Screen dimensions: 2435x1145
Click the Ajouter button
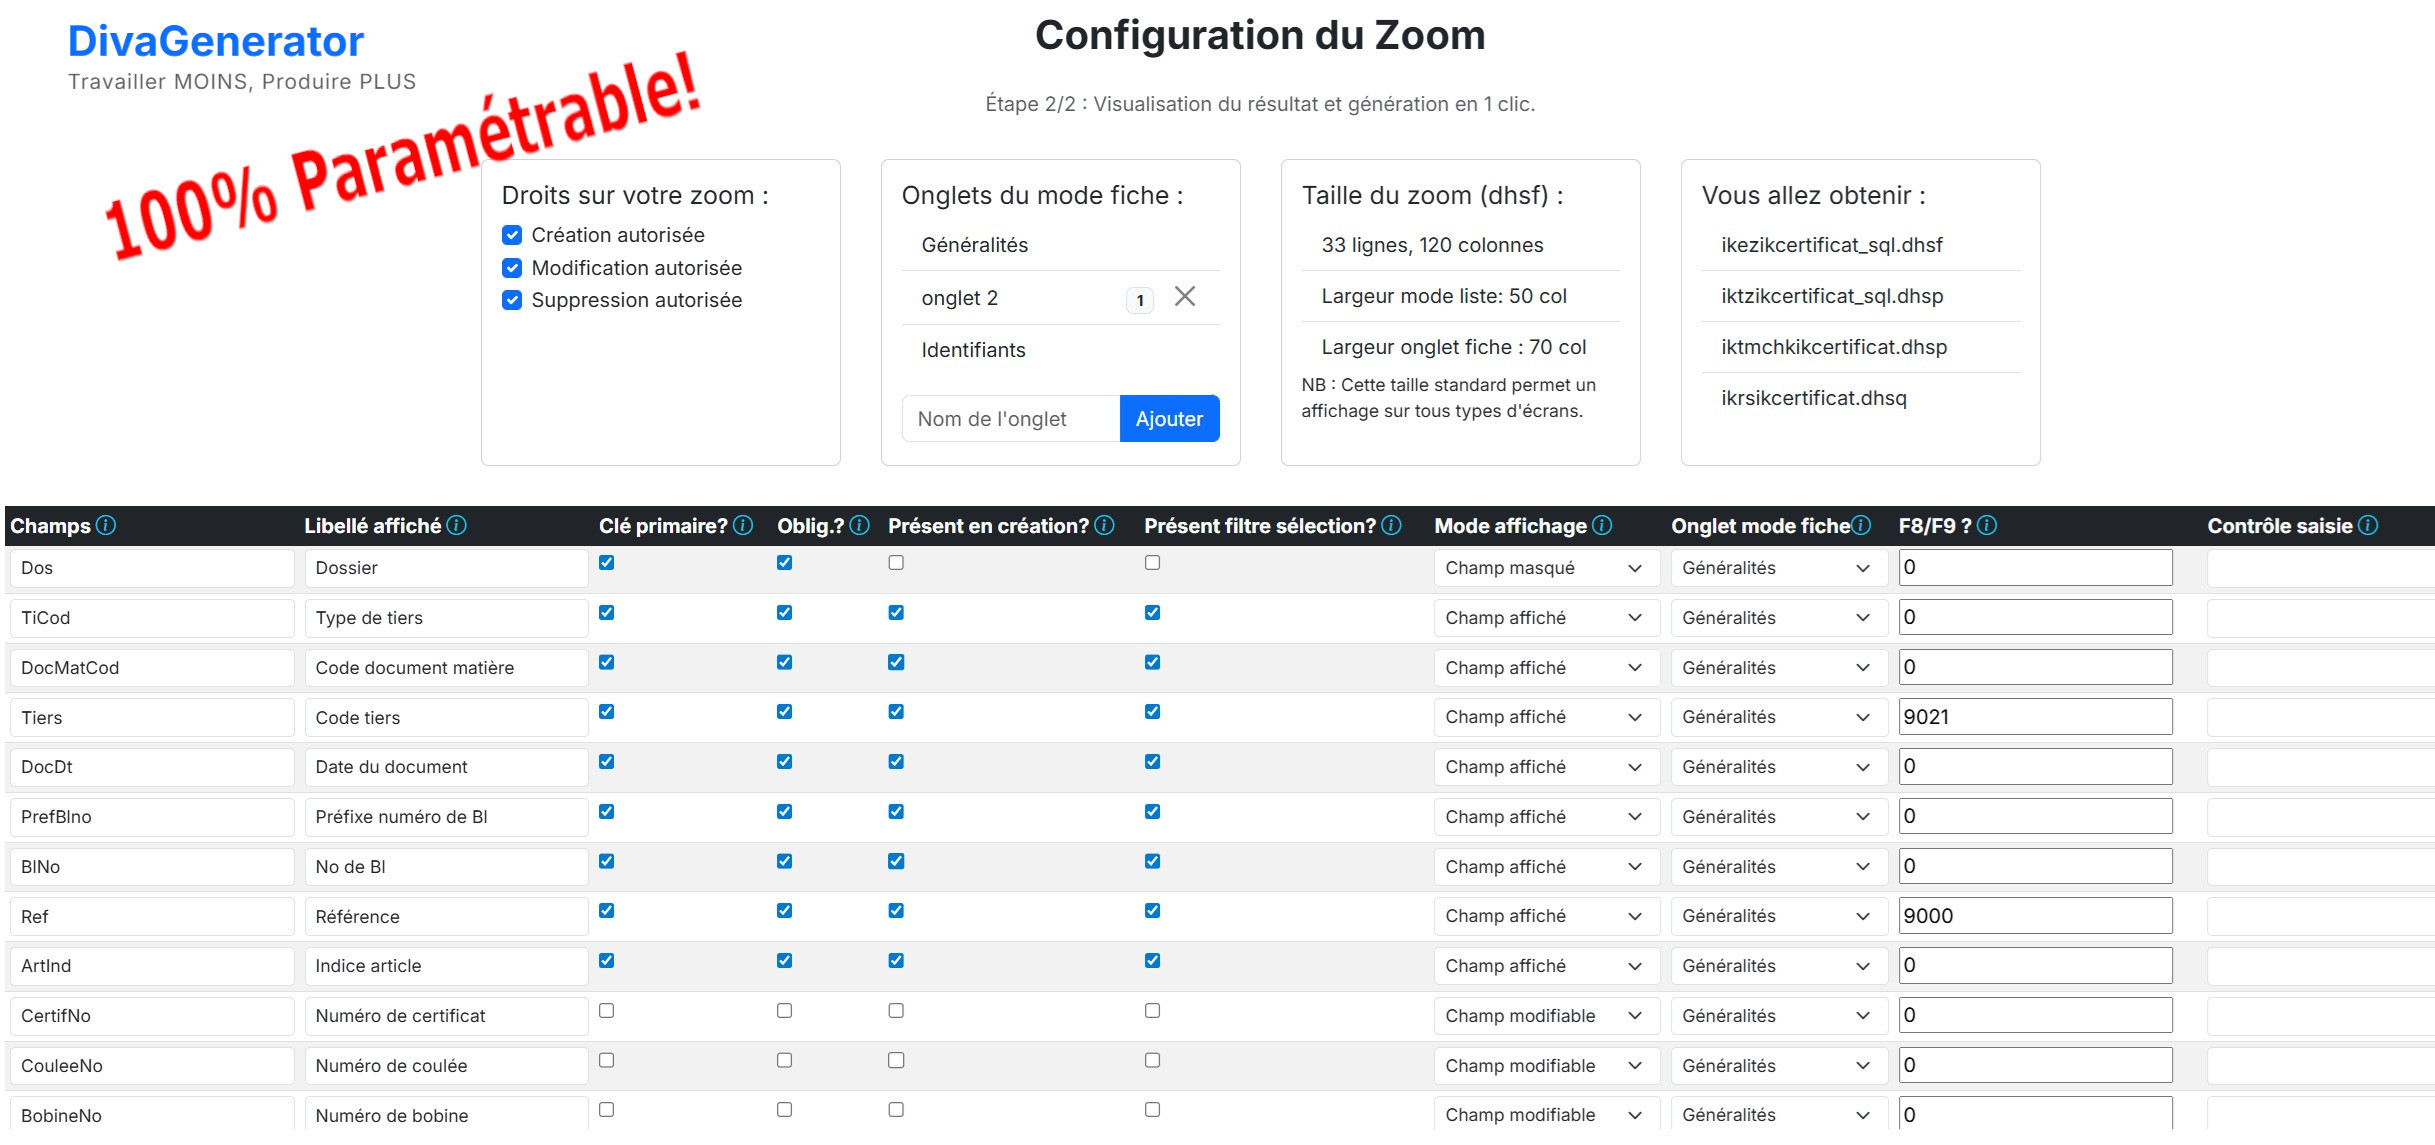coord(1169,419)
